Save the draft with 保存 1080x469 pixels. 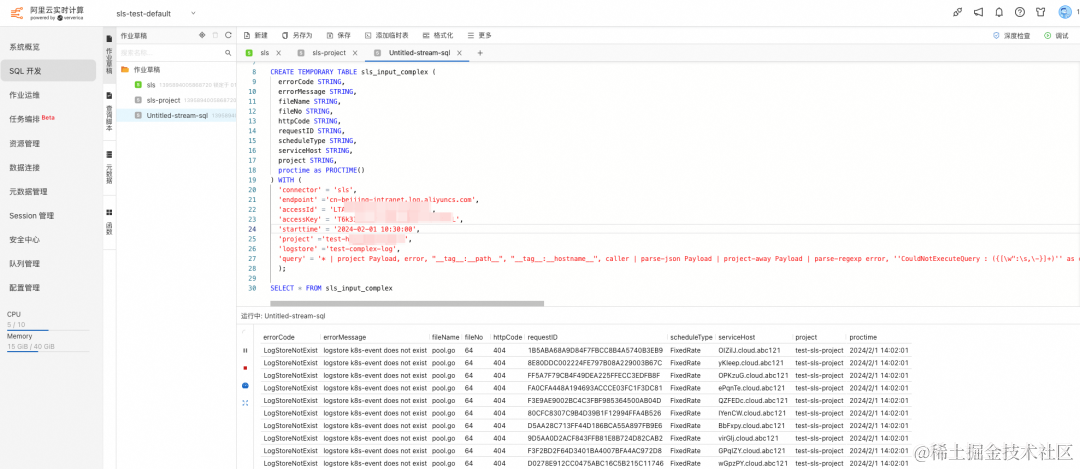click(339, 35)
